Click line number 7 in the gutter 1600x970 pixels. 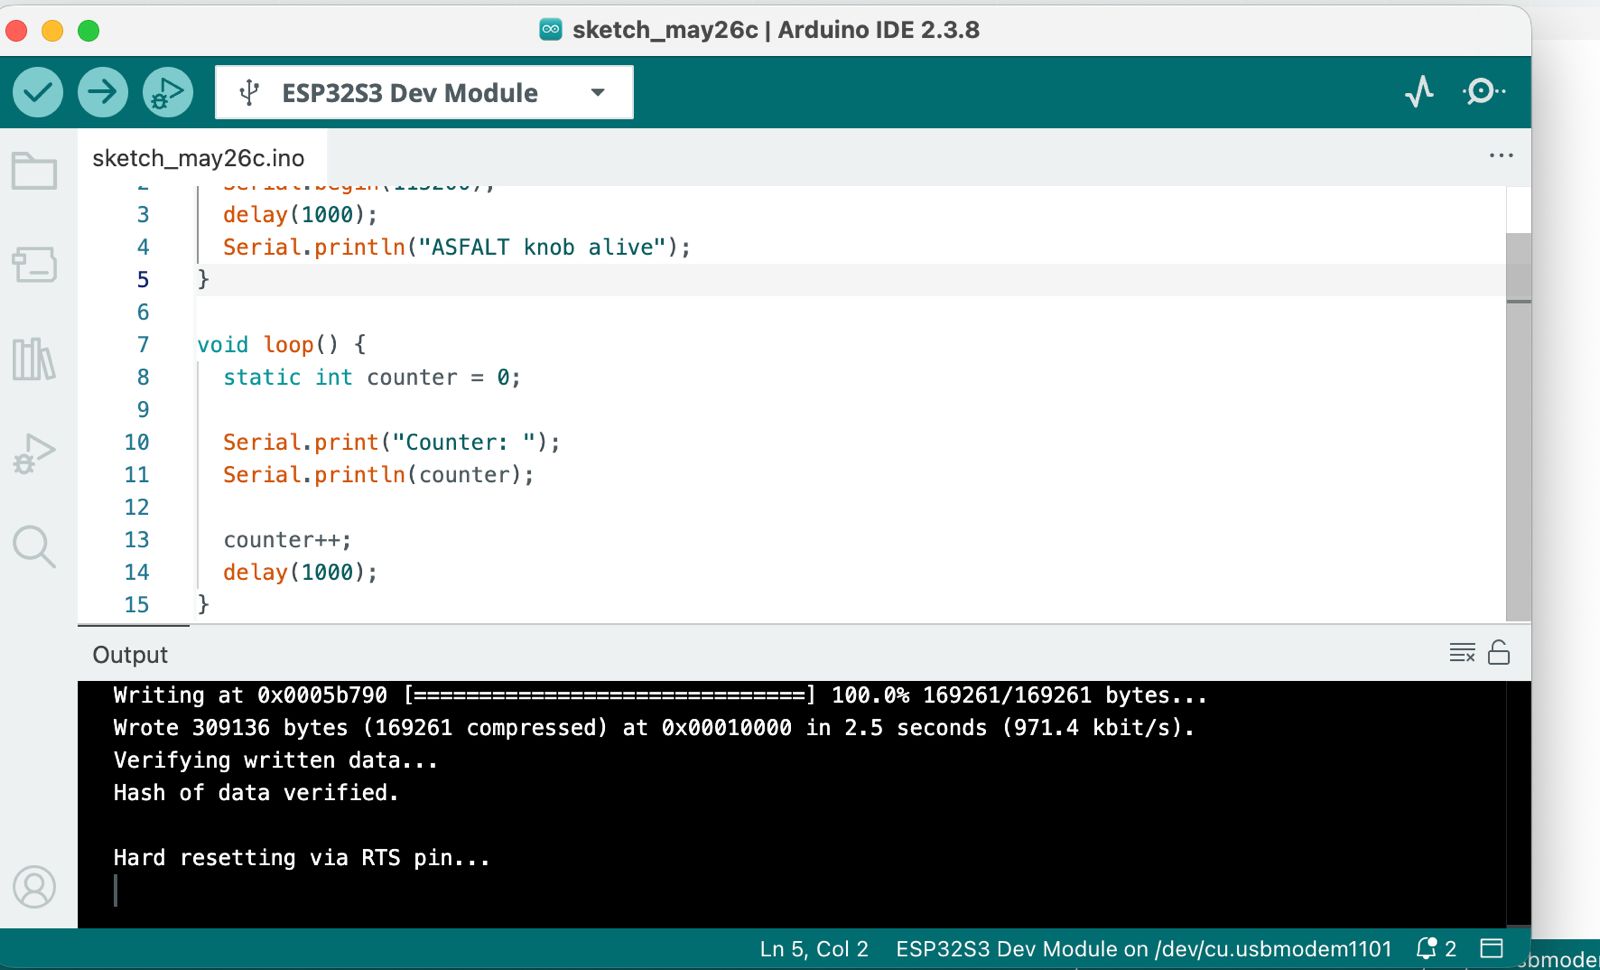143,345
